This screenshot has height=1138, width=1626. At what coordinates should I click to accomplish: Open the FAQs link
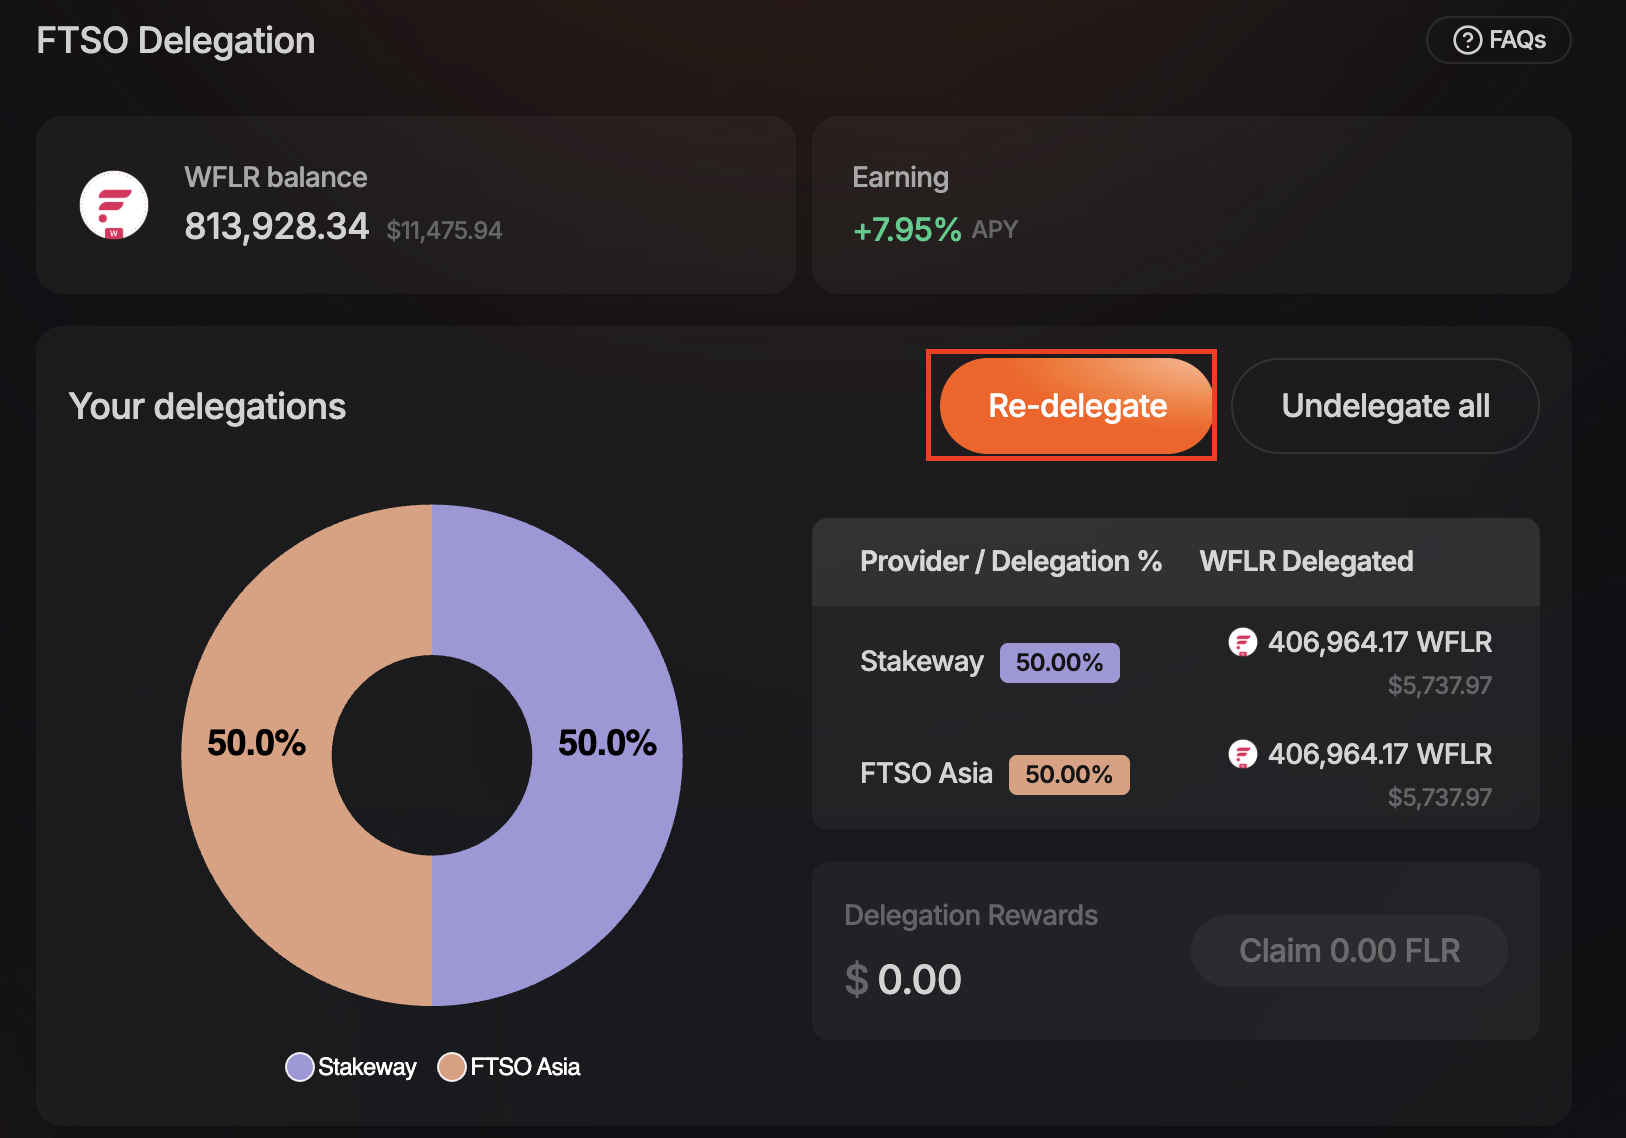(1498, 40)
